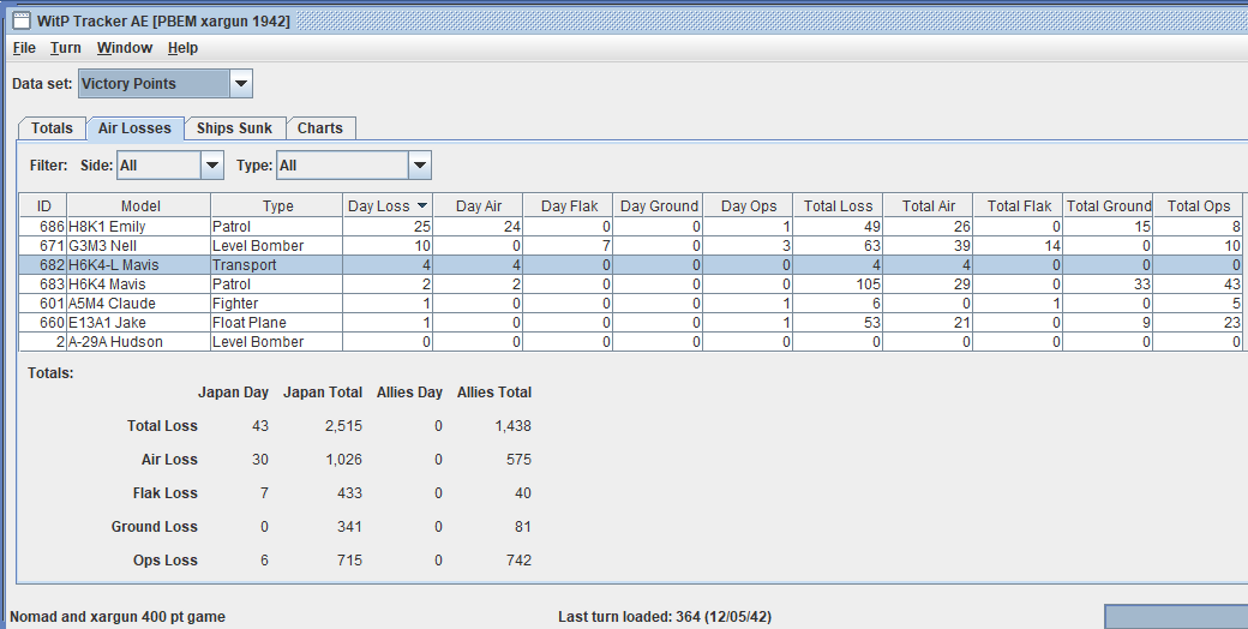Sort by Day Ops column header
The width and height of the screenshot is (1248, 629).
pyautogui.click(x=749, y=206)
